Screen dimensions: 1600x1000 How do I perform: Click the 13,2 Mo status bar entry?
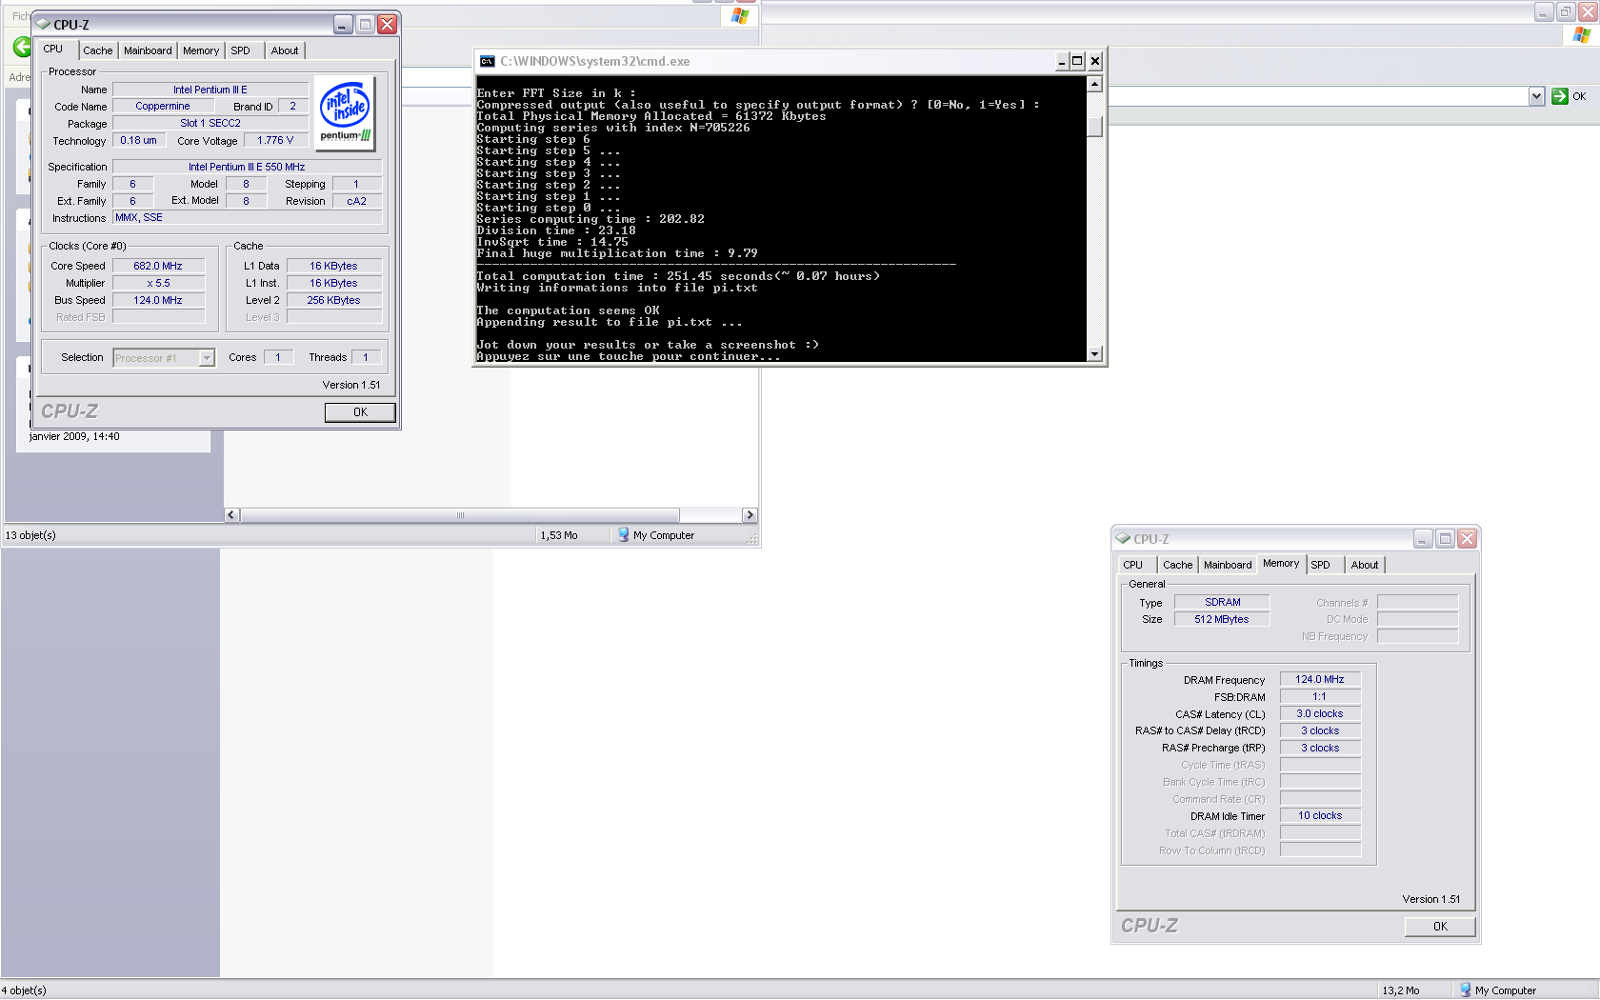tap(1401, 991)
